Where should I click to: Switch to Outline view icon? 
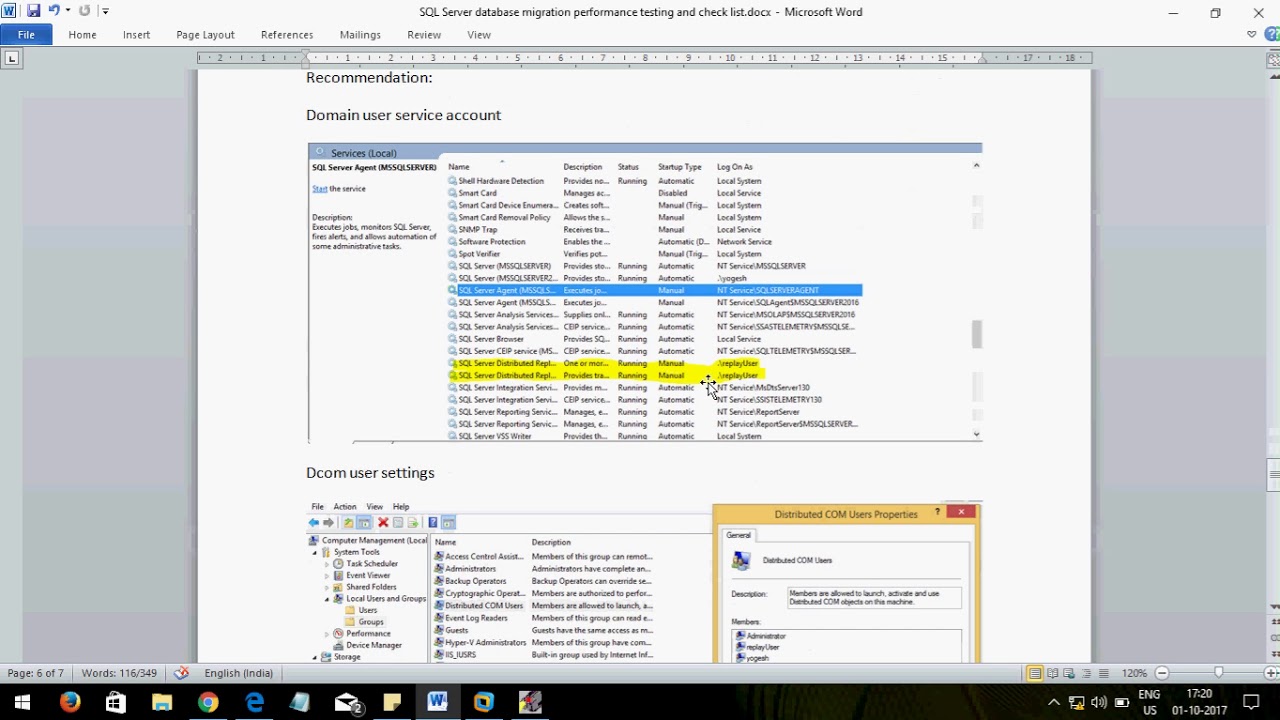1086,673
